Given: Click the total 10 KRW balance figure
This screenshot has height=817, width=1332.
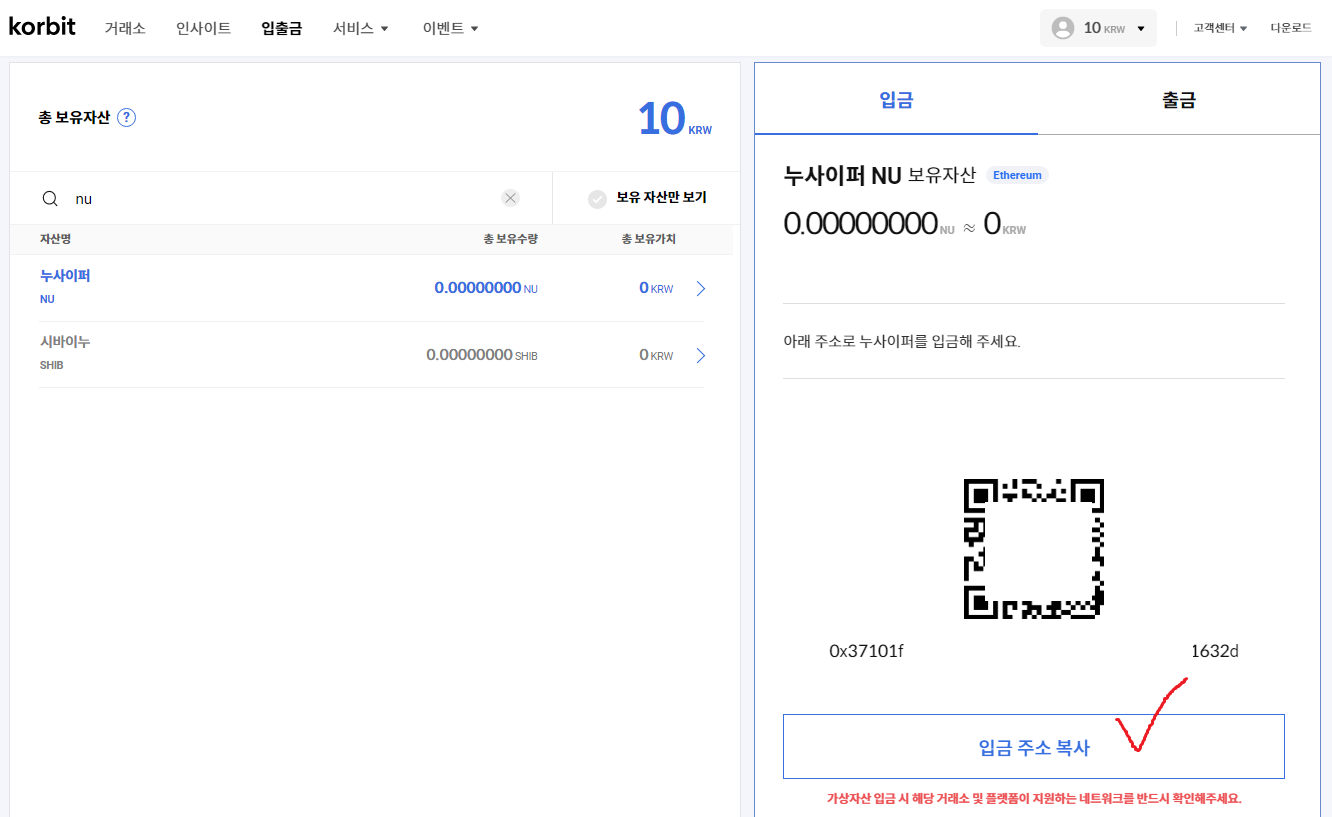Looking at the screenshot, I should pyautogui.click(x=675, y=119).
